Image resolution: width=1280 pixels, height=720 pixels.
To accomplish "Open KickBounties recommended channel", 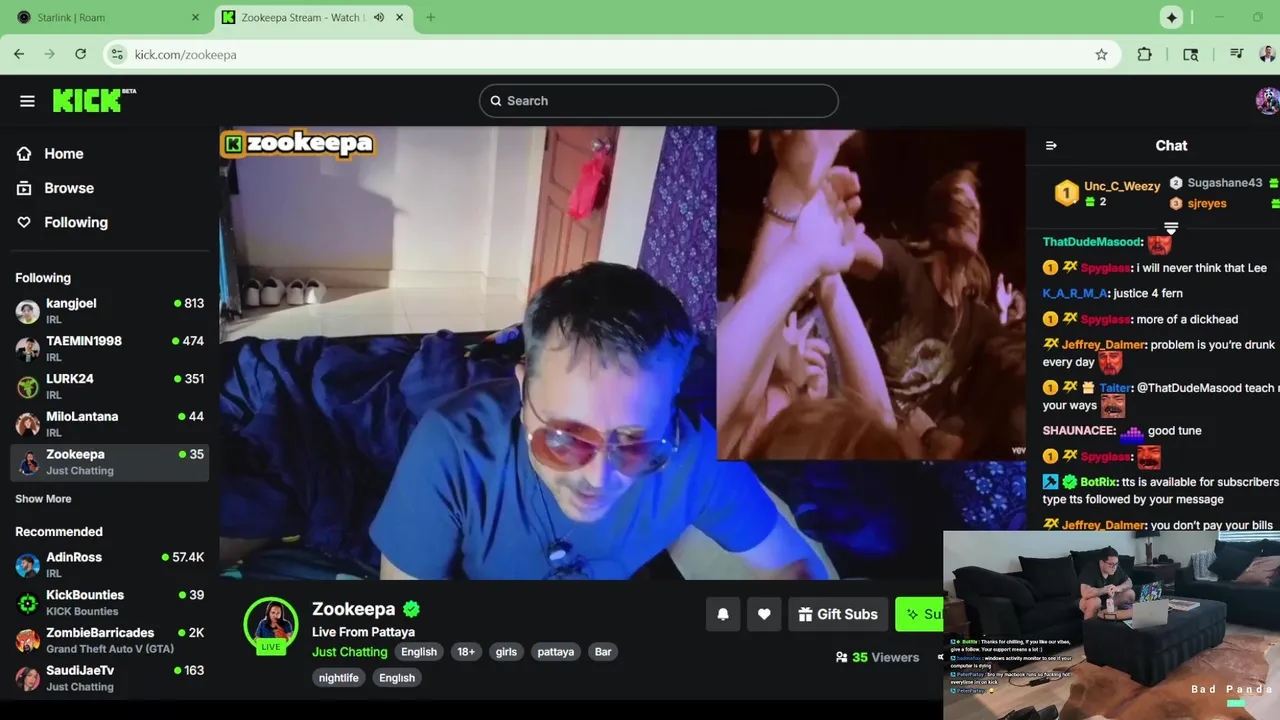I will coord(110,602).
